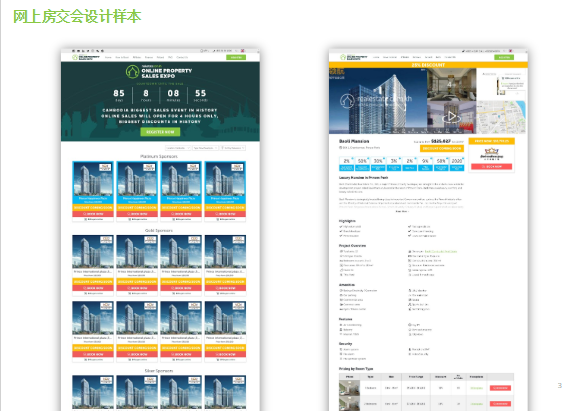The height and width of the screenshot is (411, 587).
Task: Click the Silver Sponsors heading
Action: pyautogui.click(x=159, y=371)
